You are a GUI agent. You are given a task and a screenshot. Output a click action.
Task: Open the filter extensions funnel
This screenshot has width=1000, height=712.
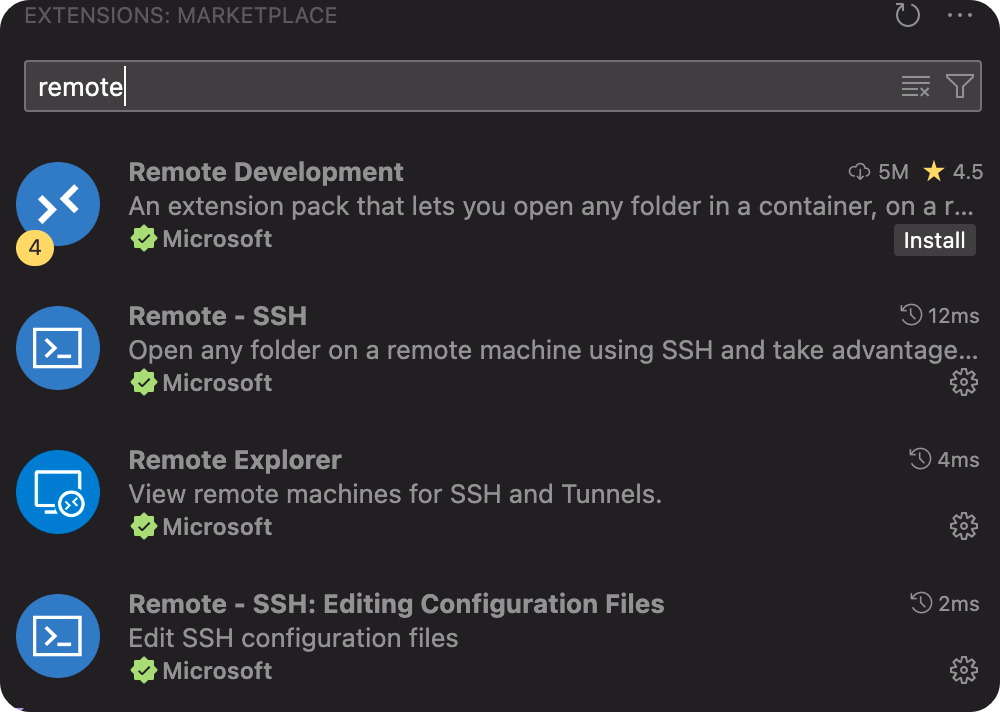pos(959,86)
